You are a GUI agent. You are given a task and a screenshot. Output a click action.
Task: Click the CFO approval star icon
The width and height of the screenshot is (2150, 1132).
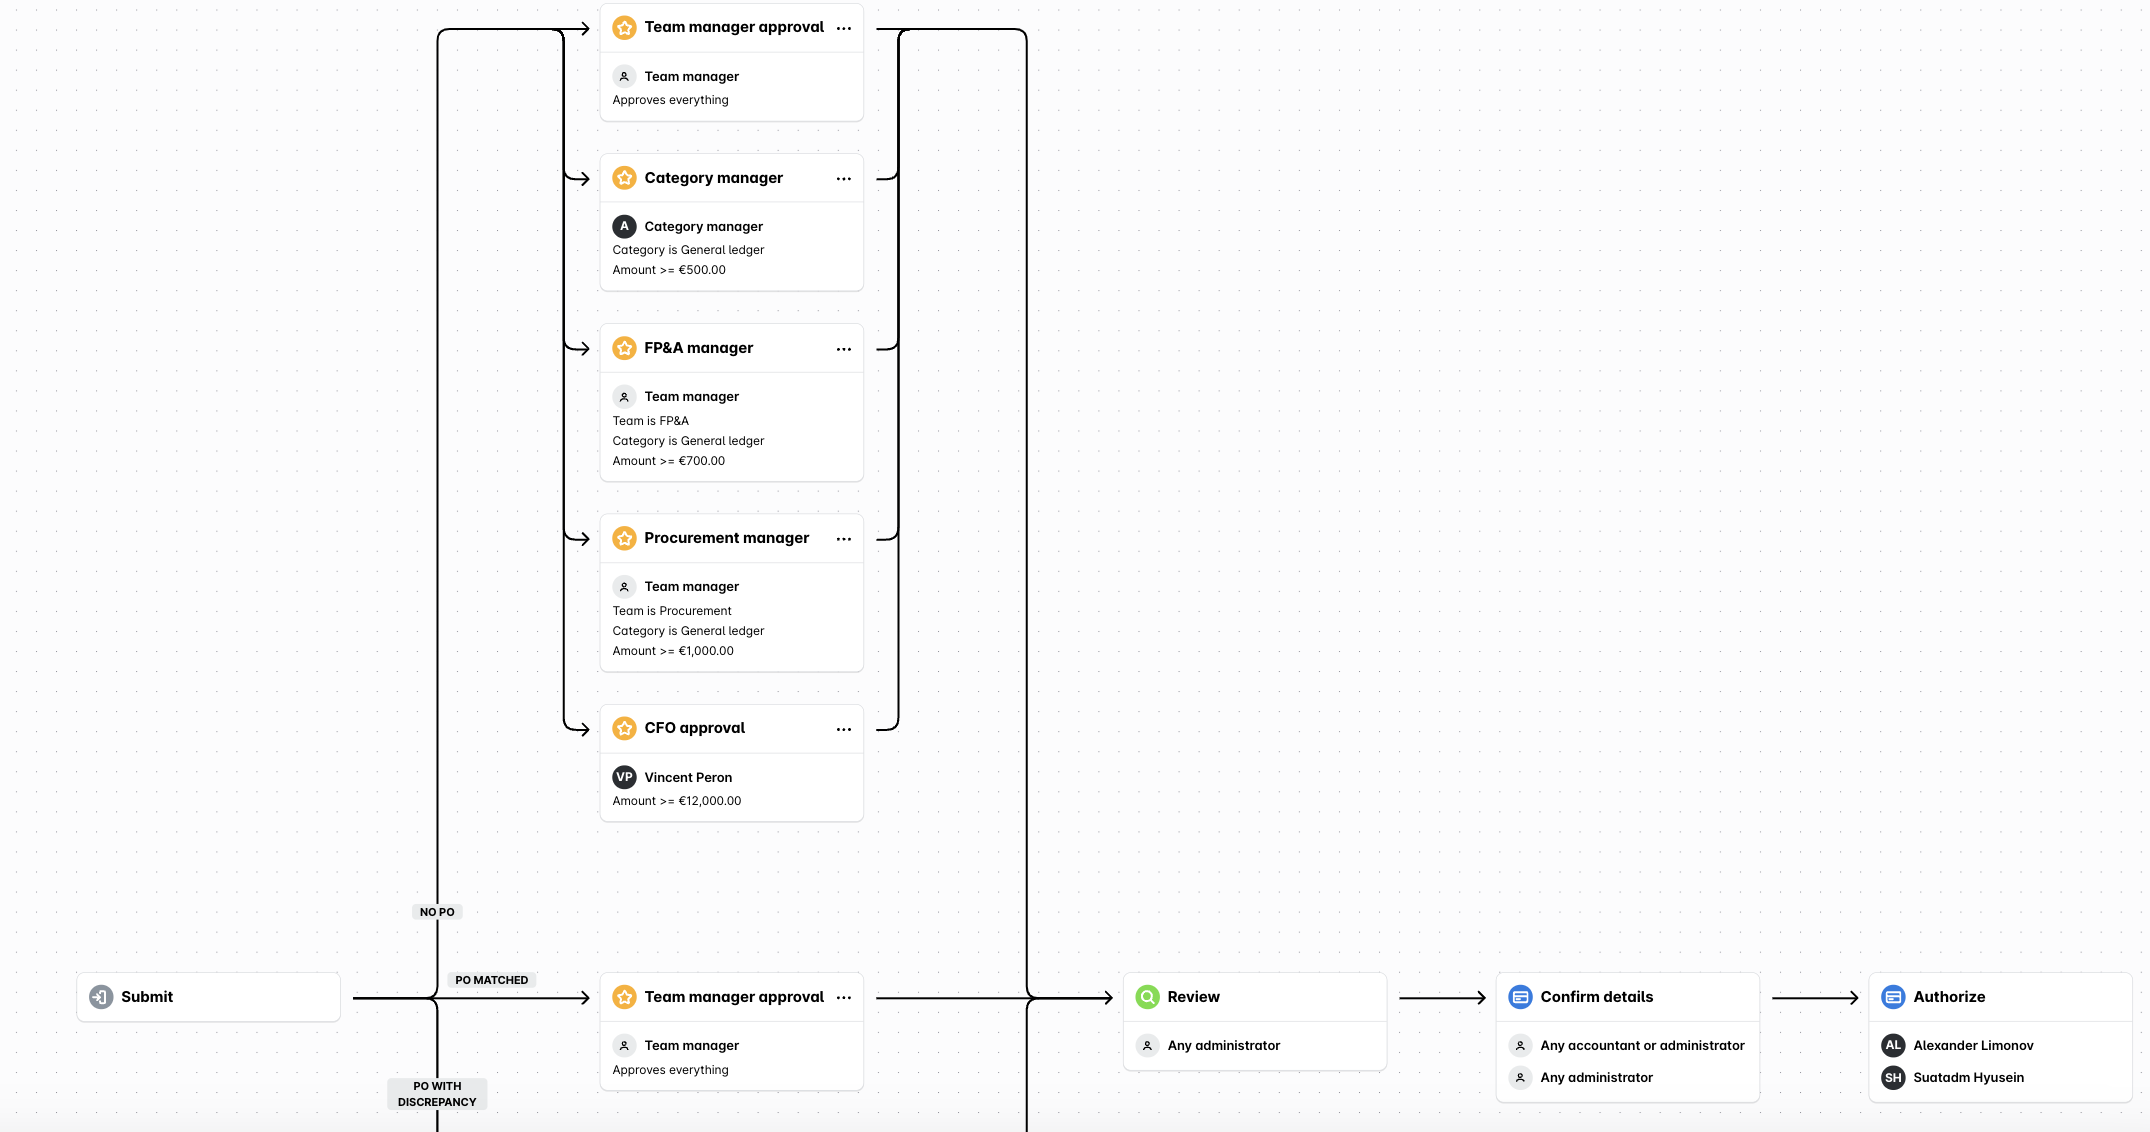(624, 728)
